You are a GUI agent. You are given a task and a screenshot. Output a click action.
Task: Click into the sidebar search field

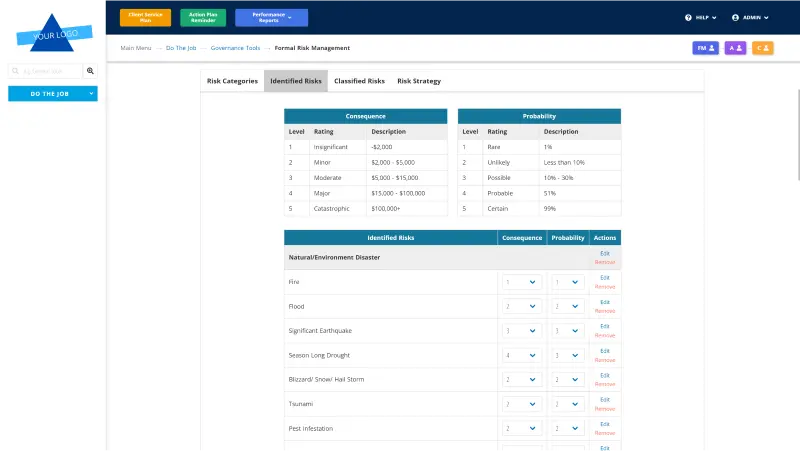[44, 71]
